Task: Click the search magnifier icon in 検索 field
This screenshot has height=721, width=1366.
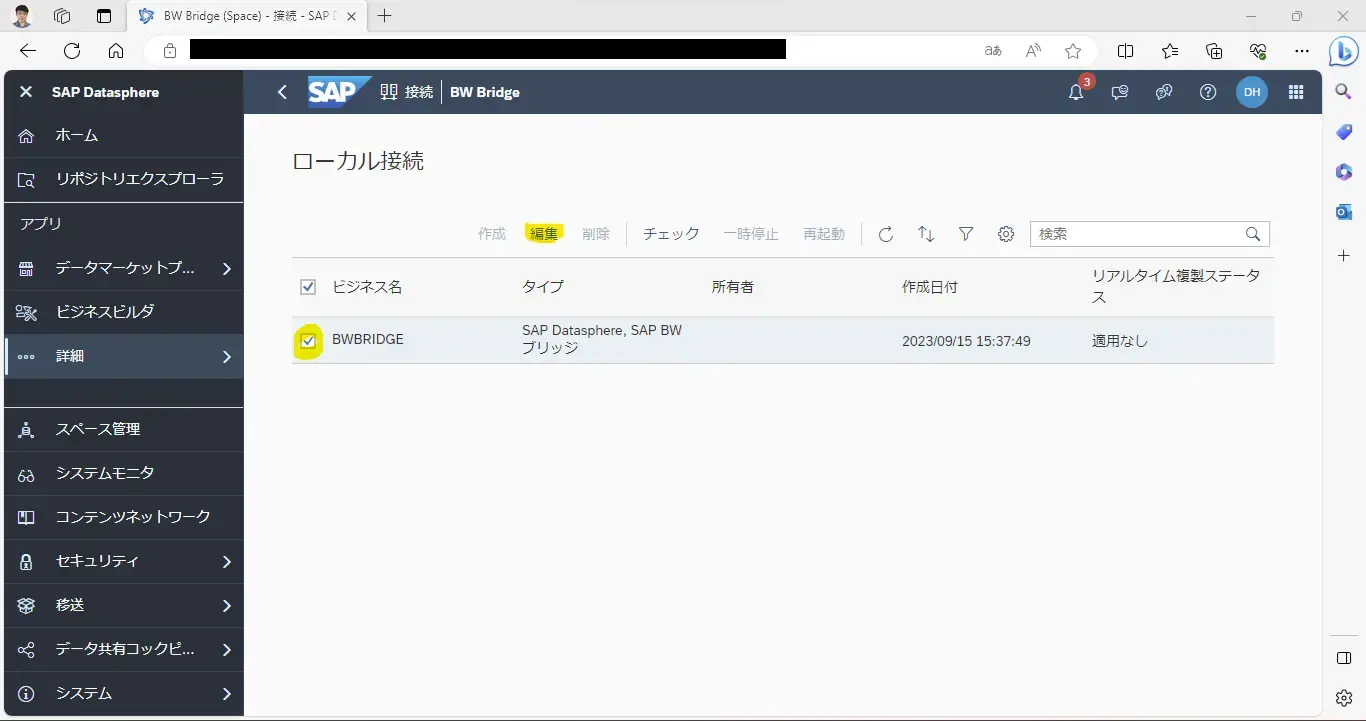Action: click(x=1253, y=234)
